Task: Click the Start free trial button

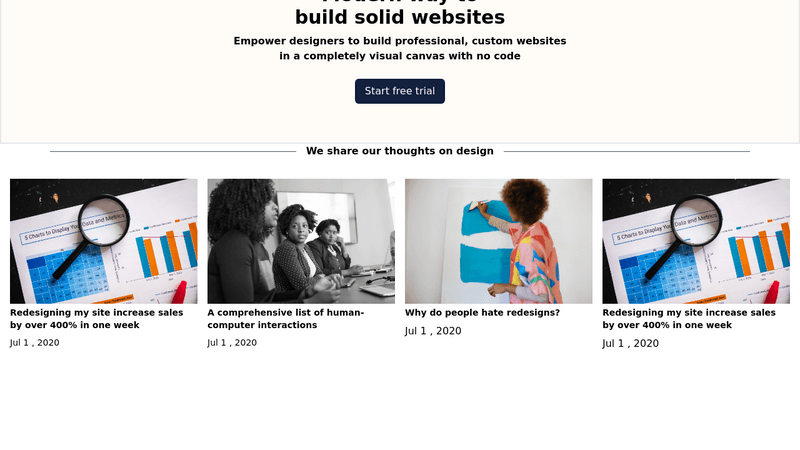Action: coord(400,91)
